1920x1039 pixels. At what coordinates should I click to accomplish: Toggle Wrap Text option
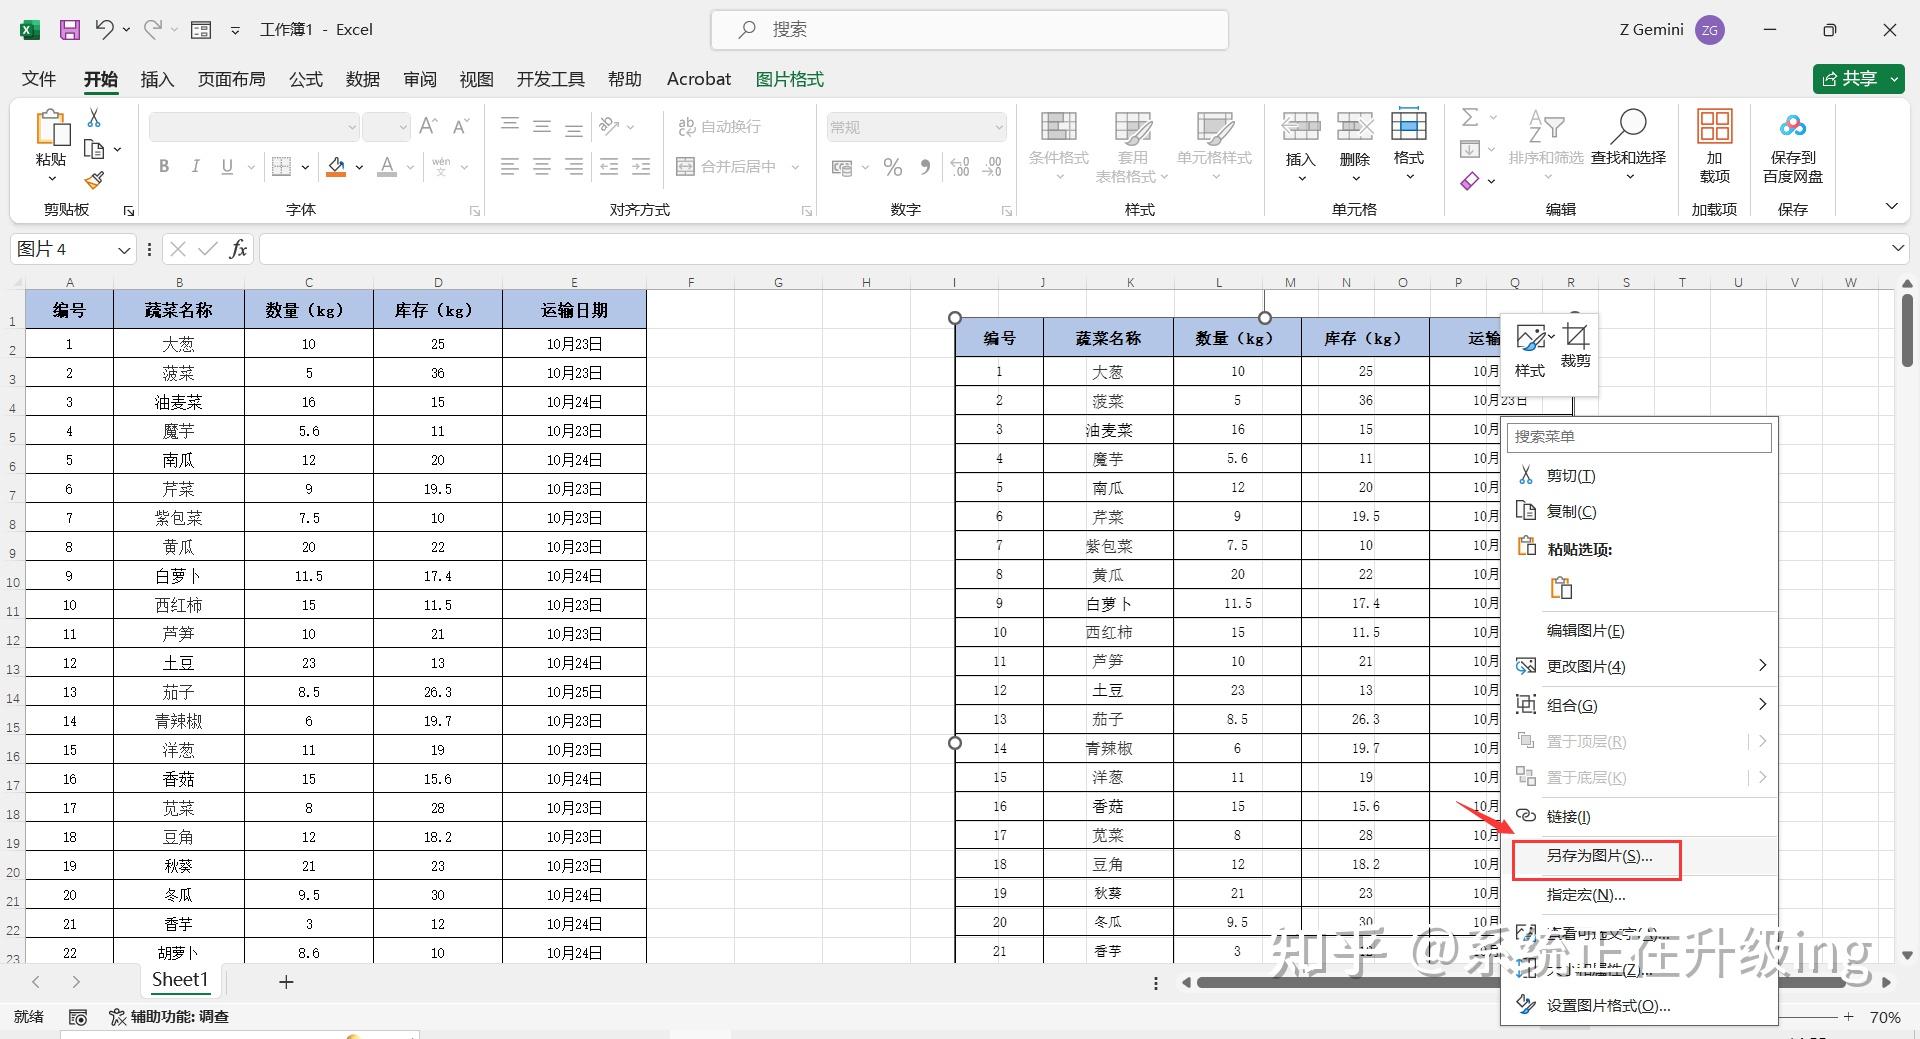(720, 127)
